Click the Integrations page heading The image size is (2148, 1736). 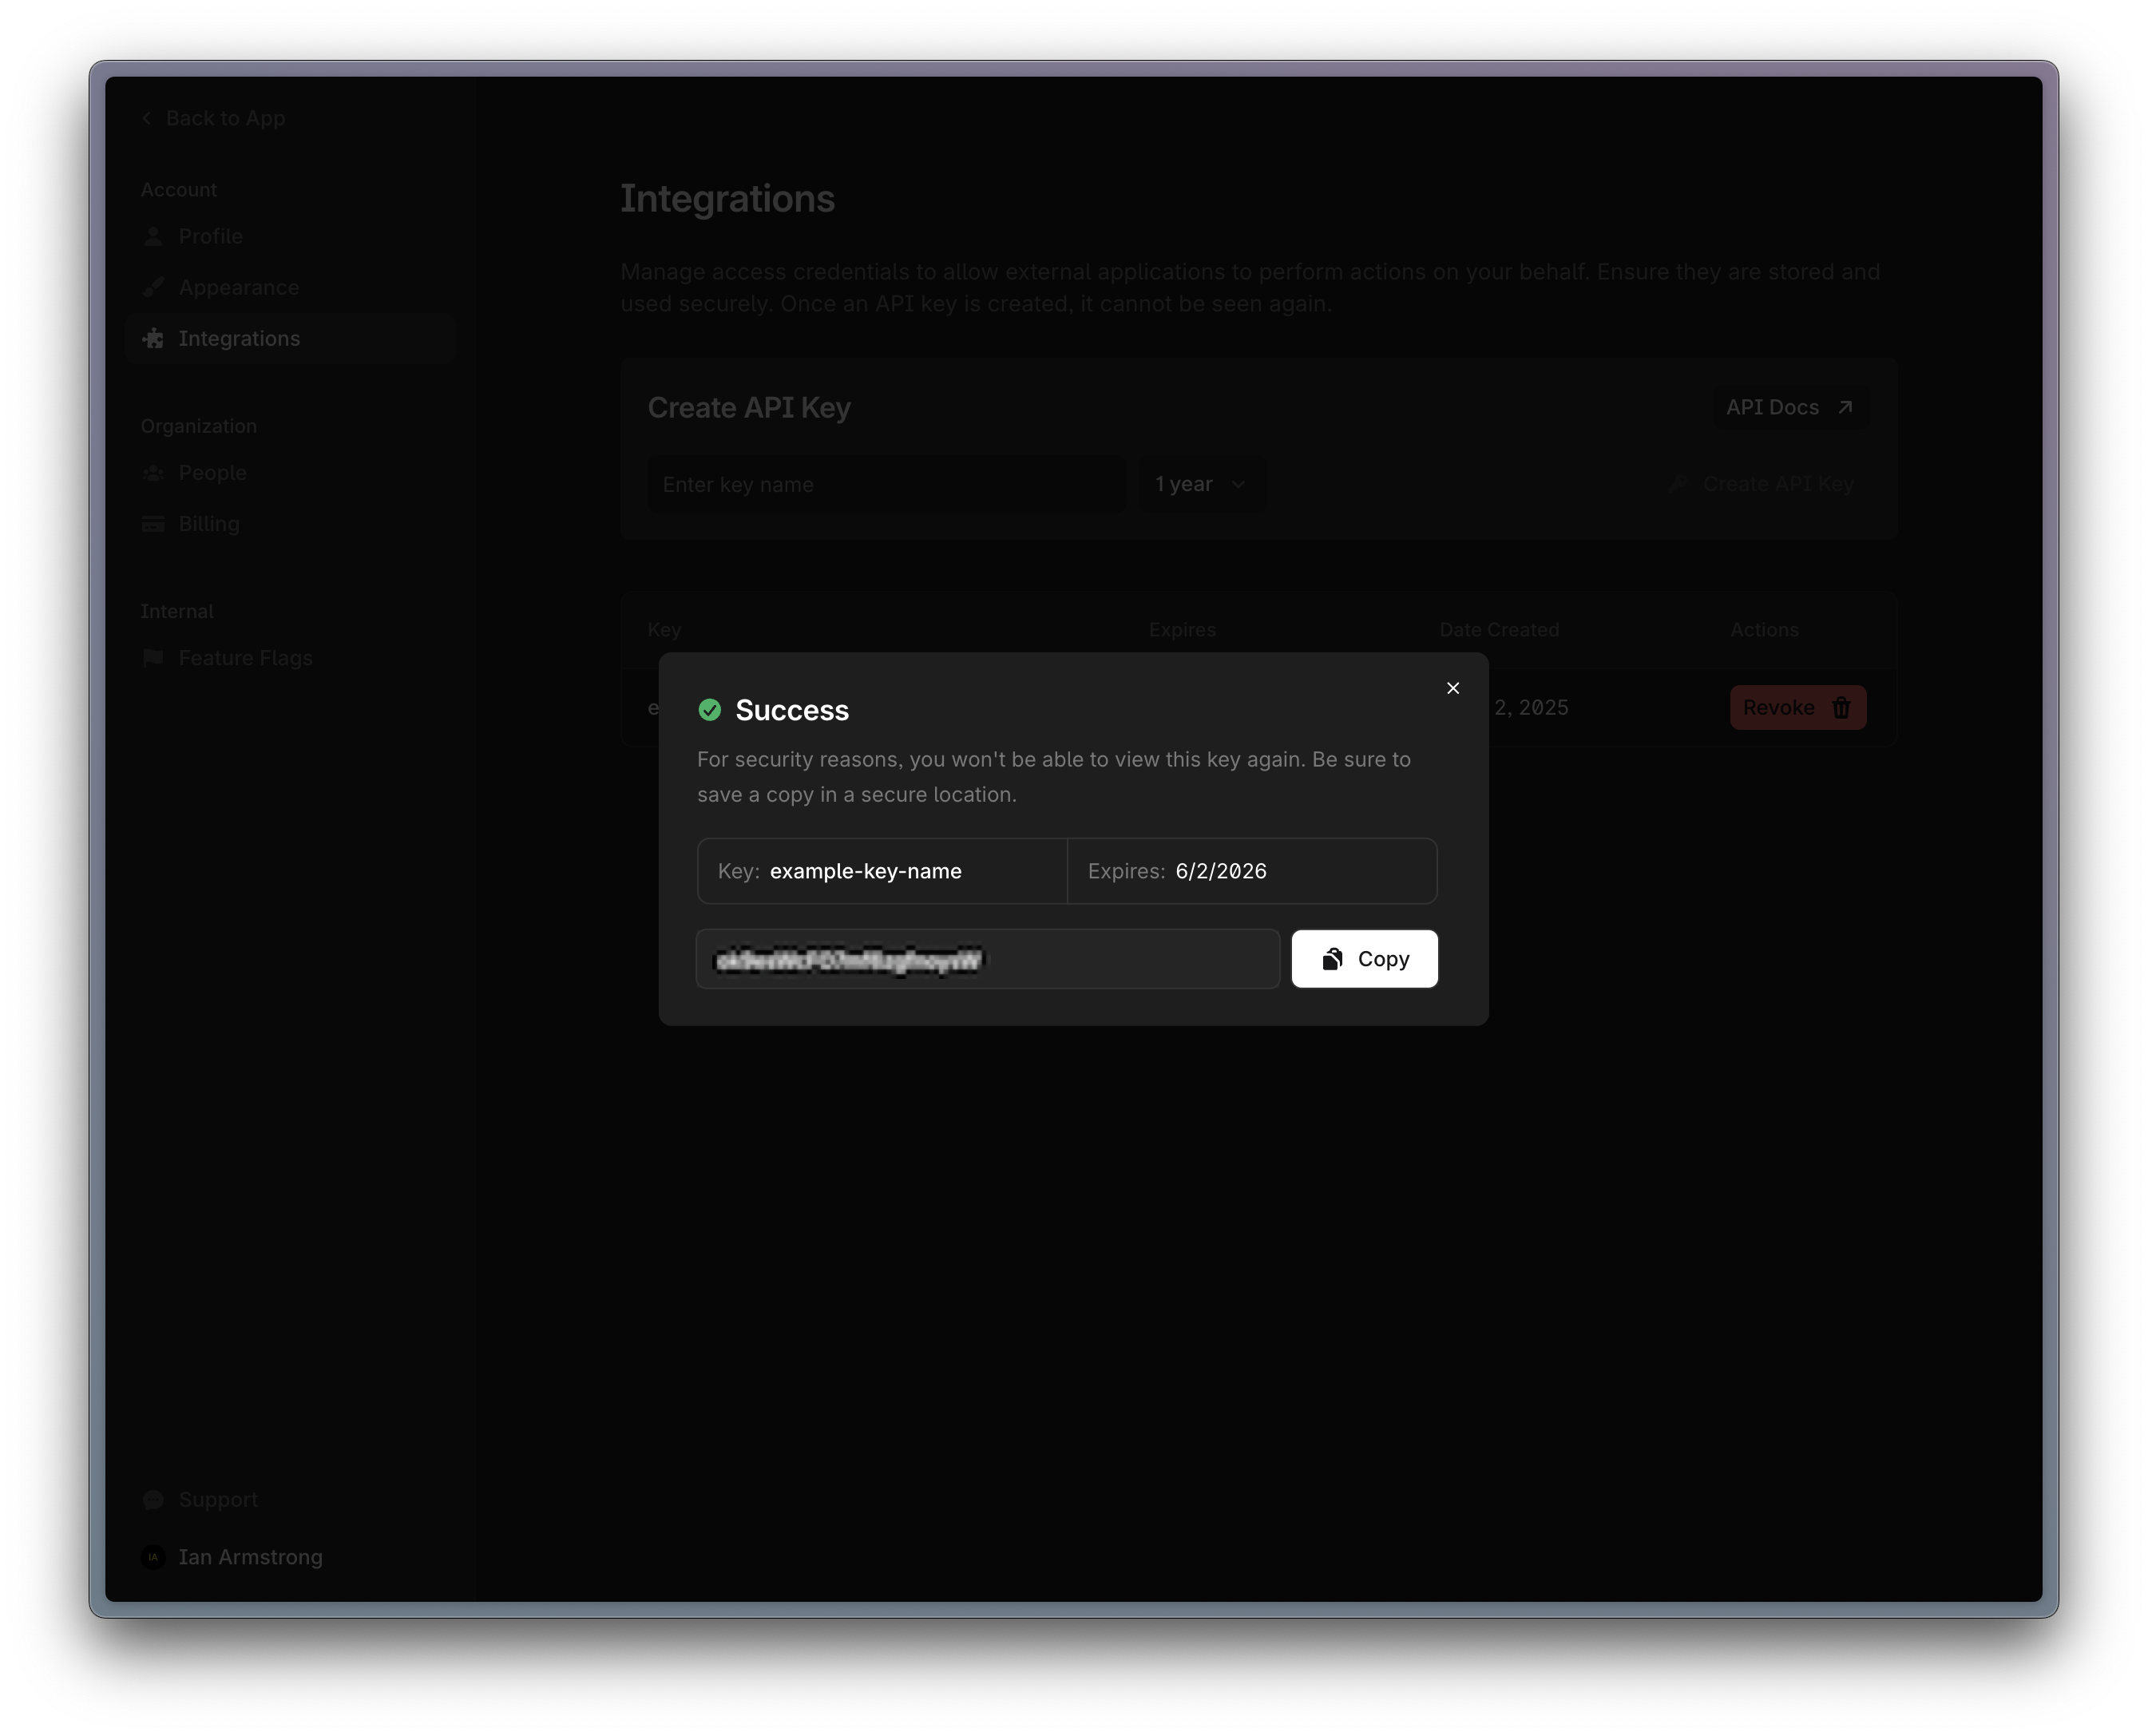point(727,198)
